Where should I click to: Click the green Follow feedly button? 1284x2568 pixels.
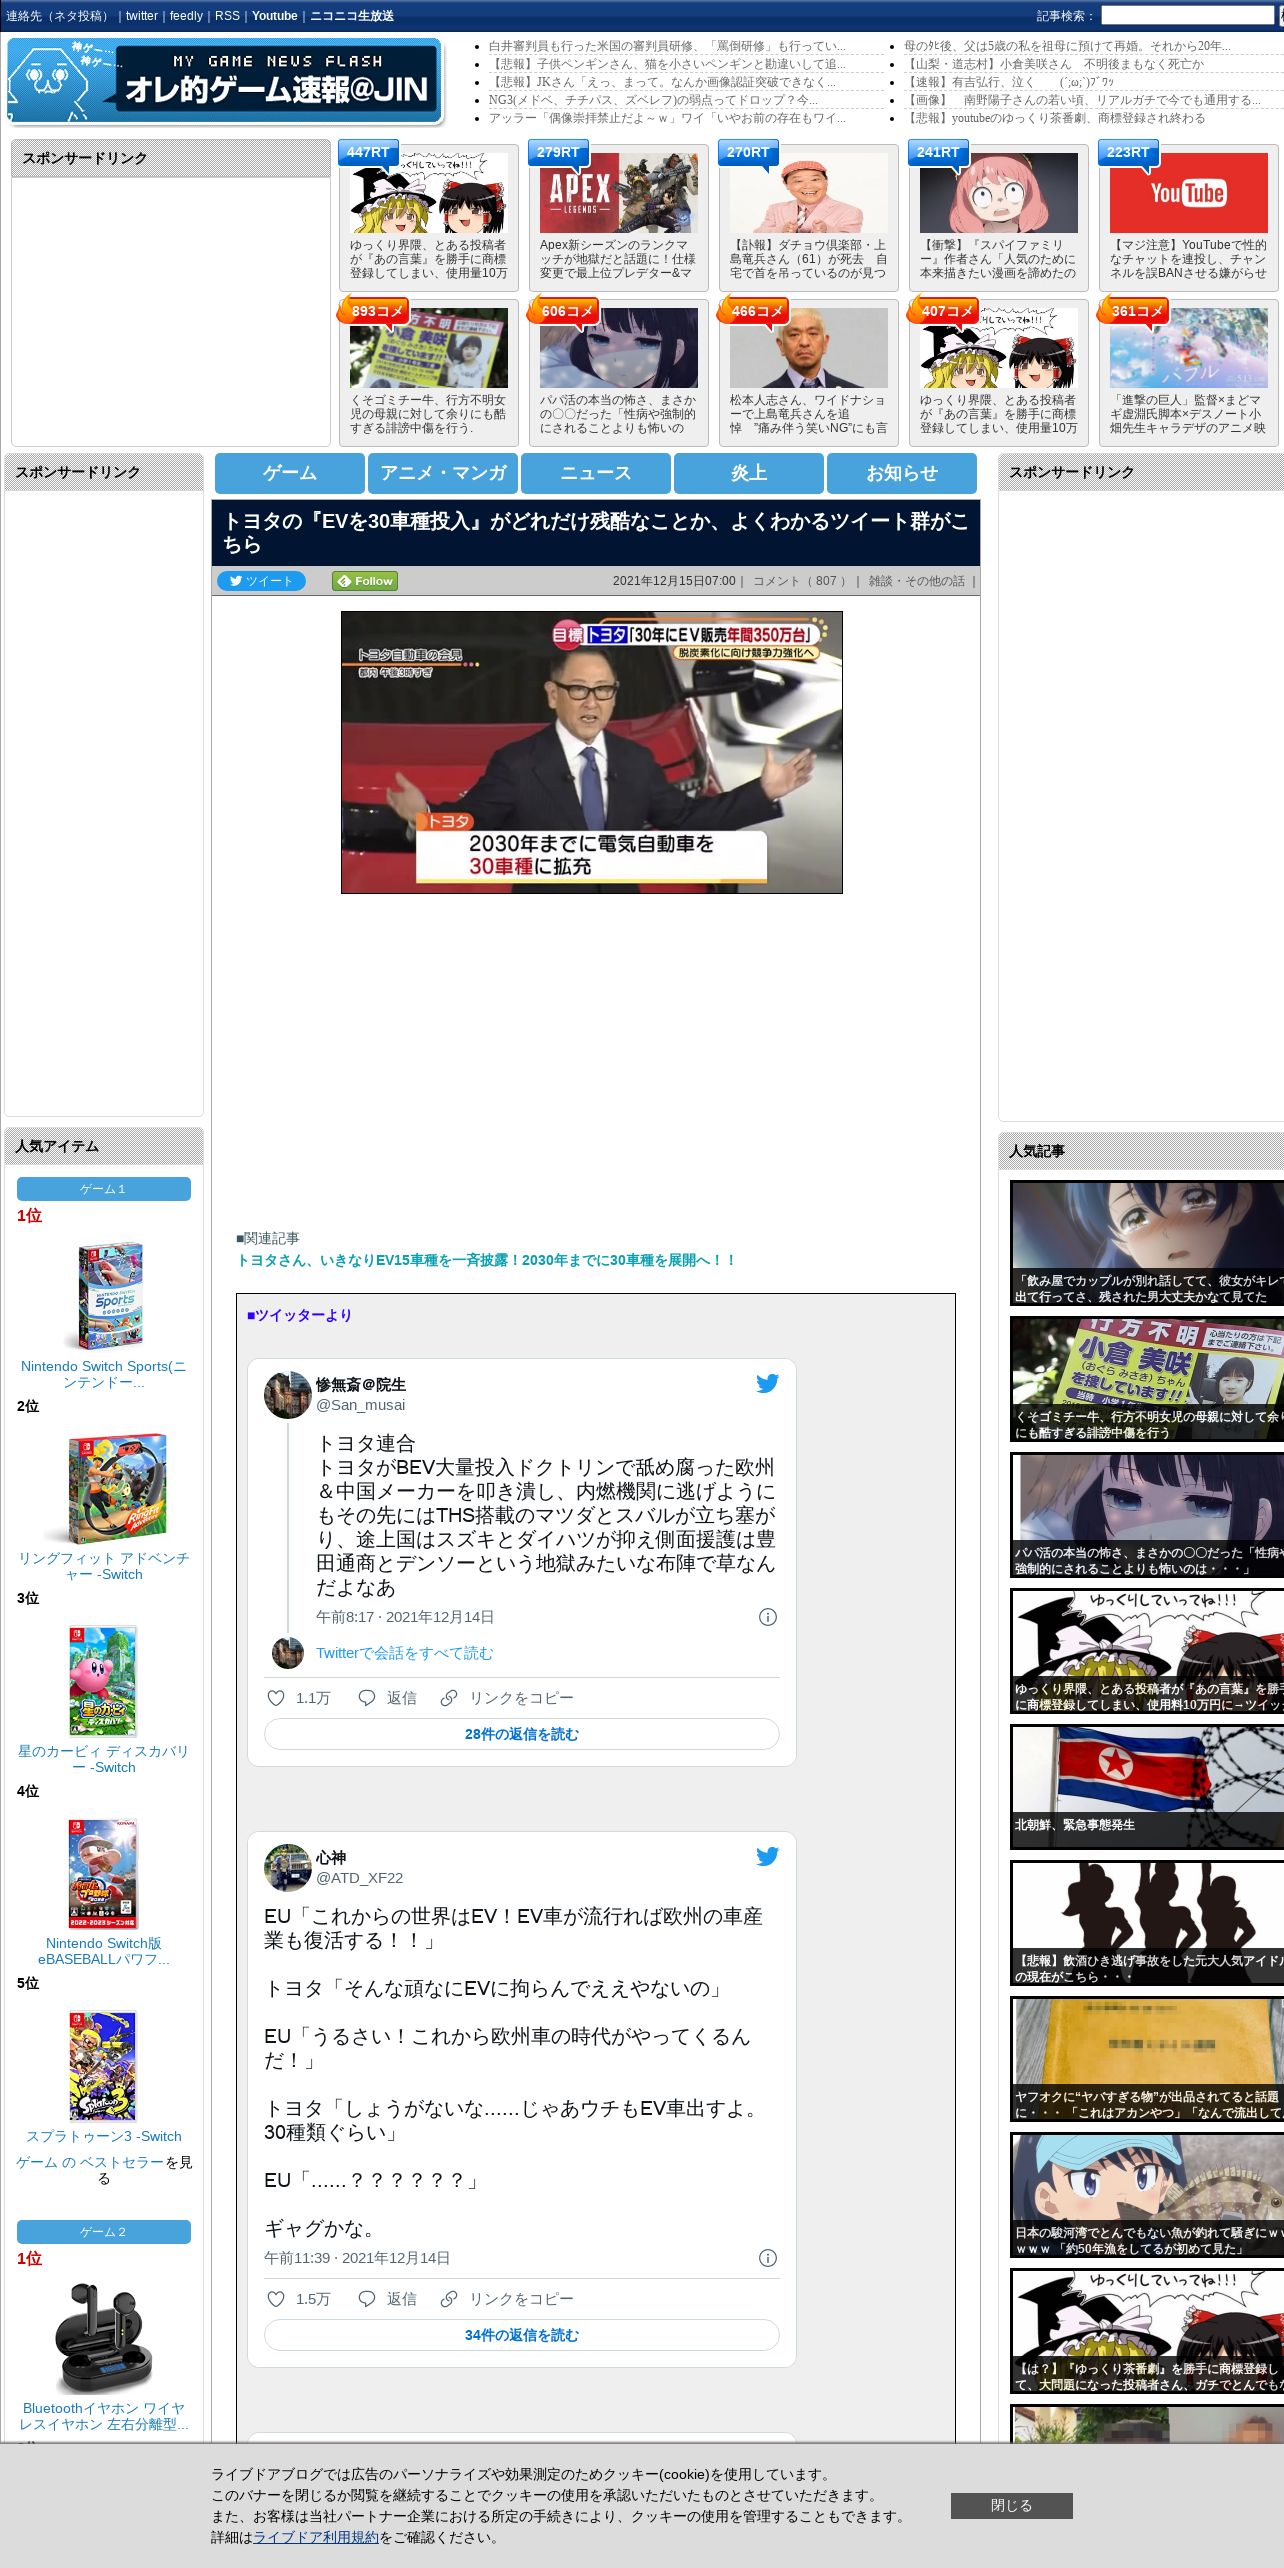365,581
